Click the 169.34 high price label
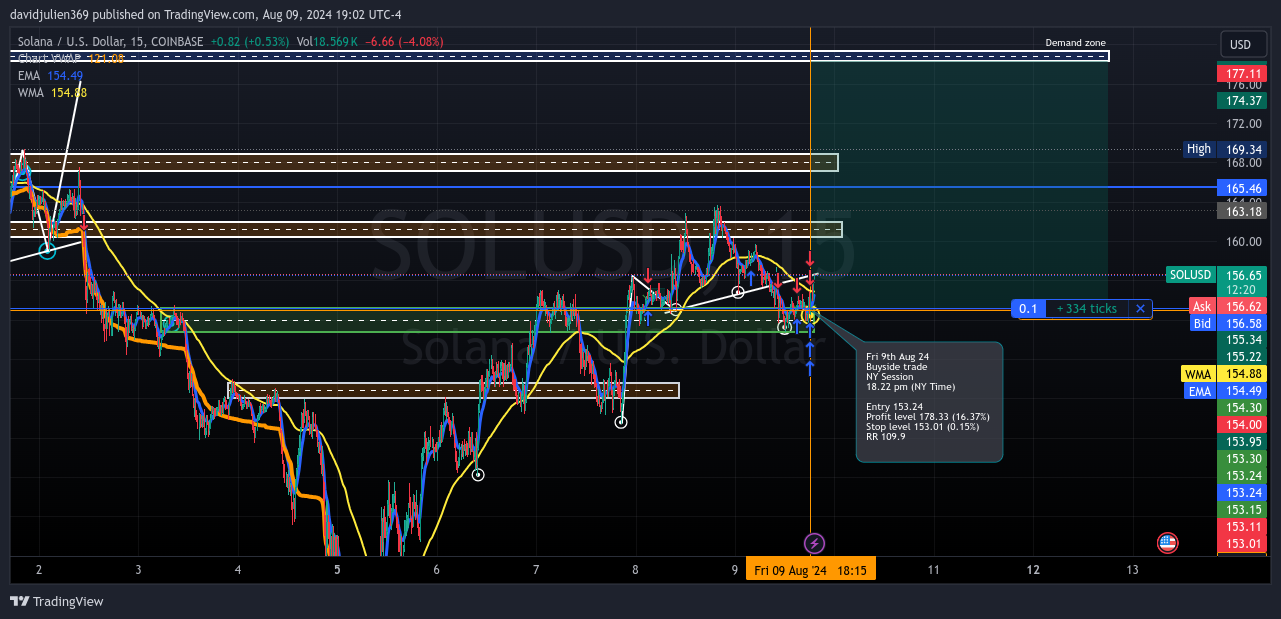This screenshot has width=1281, height=619. [1242, 149]
